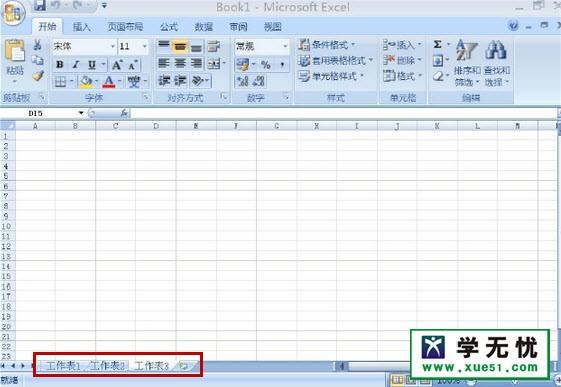Screen dimensions: 561x387
Task: Expand the font name dropdown (宋体)
Action: [113, 46]
